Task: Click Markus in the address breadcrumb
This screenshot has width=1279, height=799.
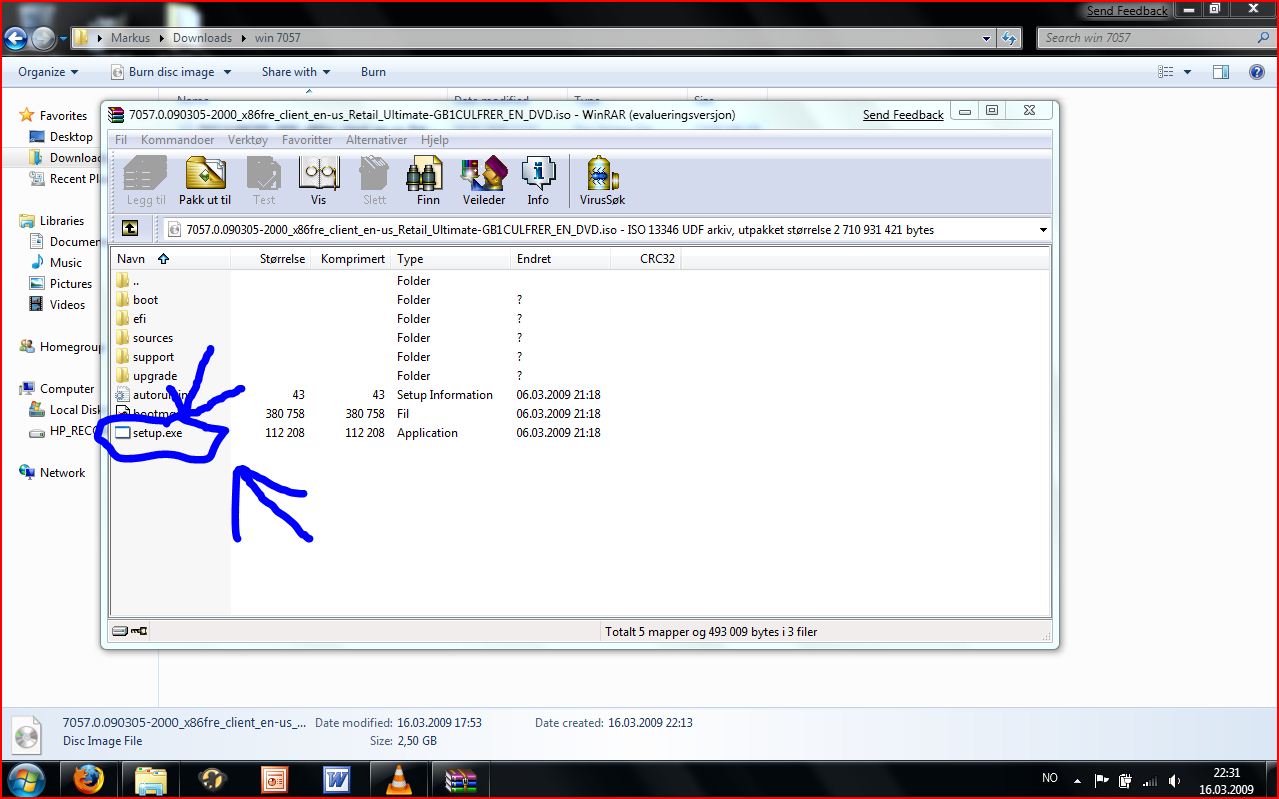Action: pyautogui.click(x=130, y=38)
